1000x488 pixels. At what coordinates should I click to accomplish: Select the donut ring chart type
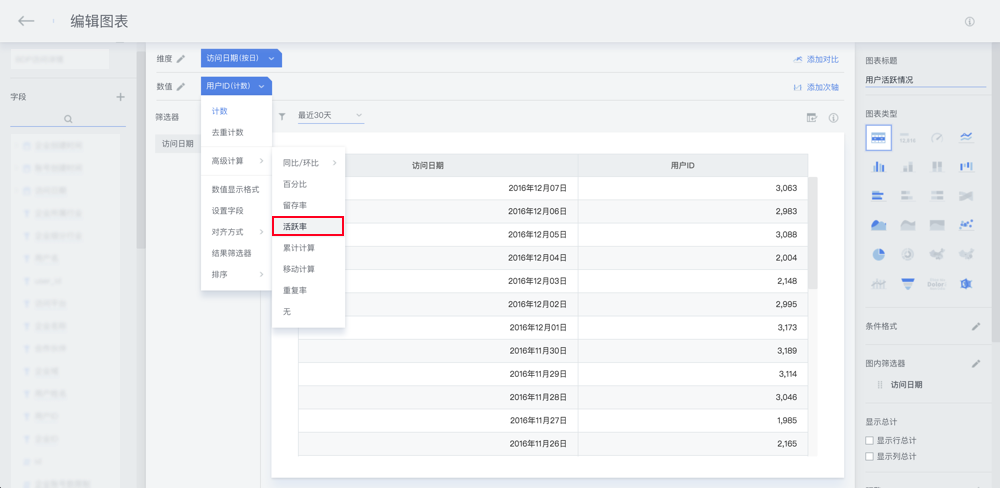point(907,254)
